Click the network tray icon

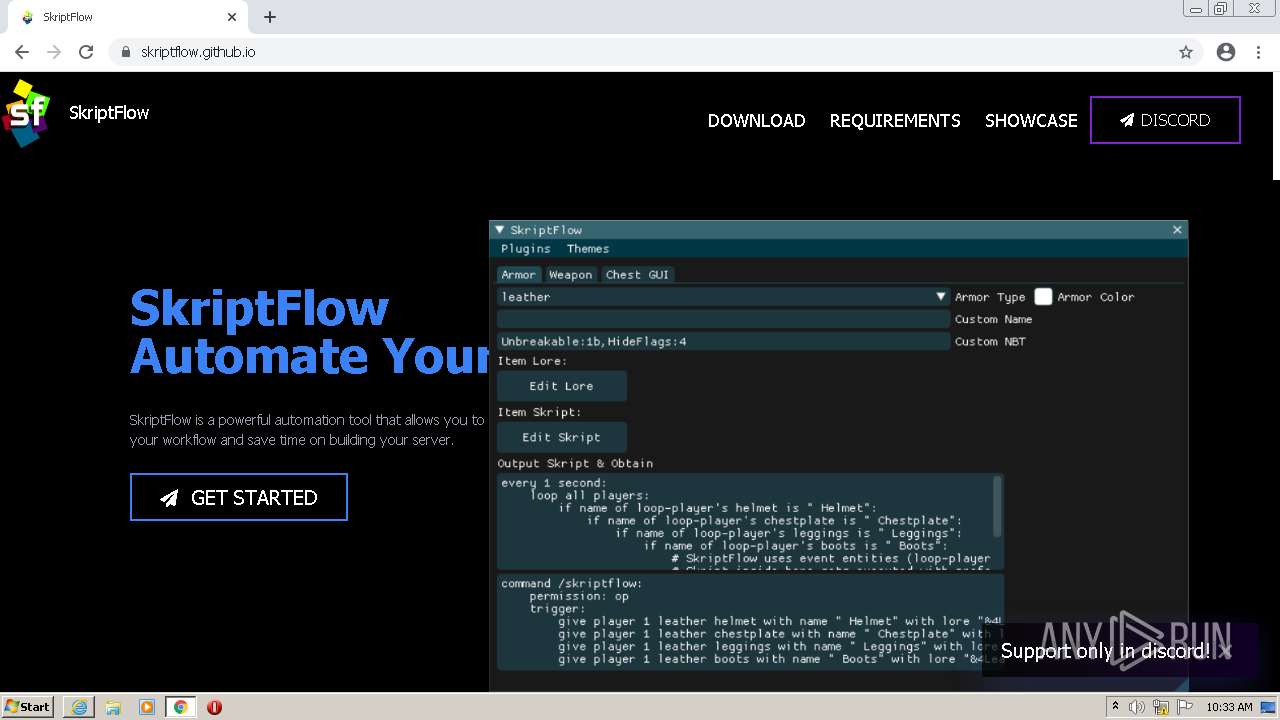(1160, 707)
